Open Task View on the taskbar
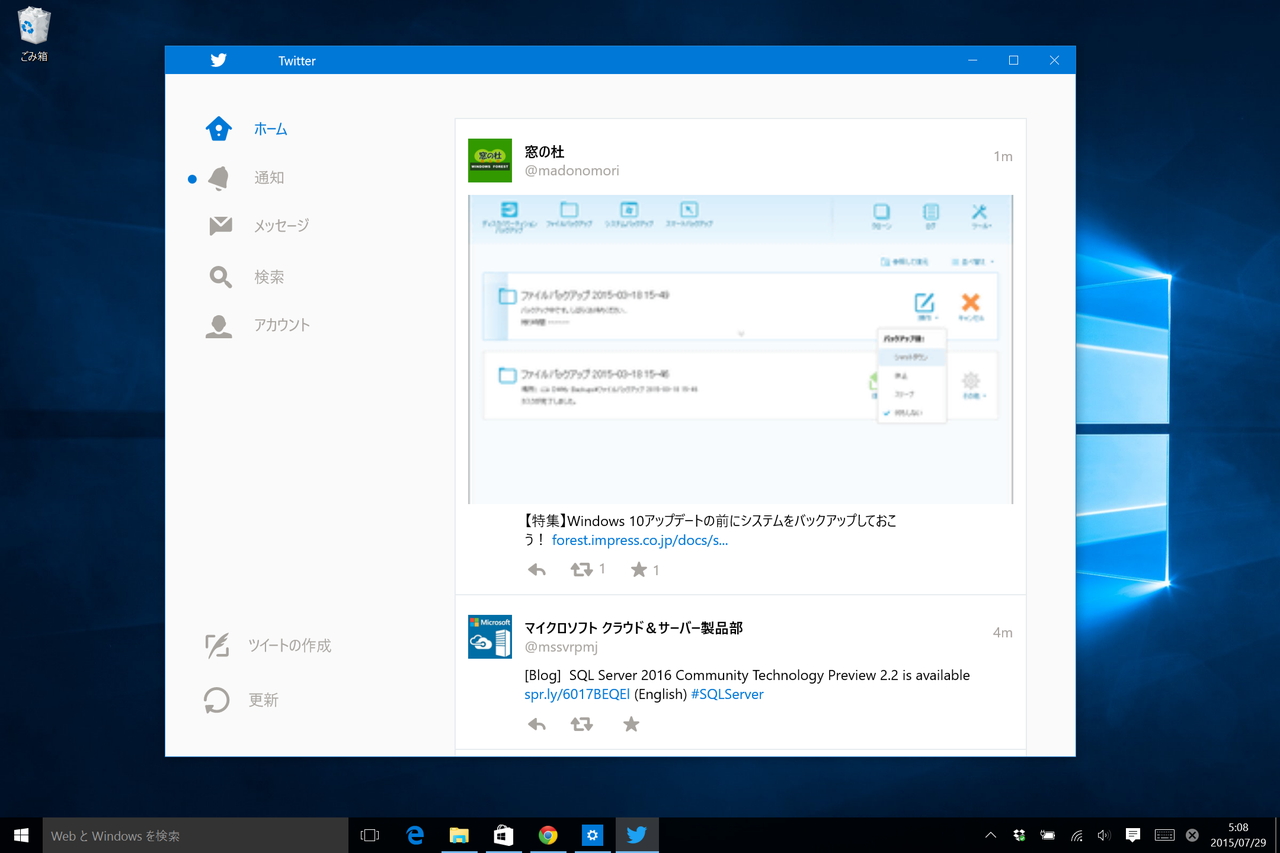The height and width of the screenshot is (853, 1280). pyautogui.click(x=370, y=835)
